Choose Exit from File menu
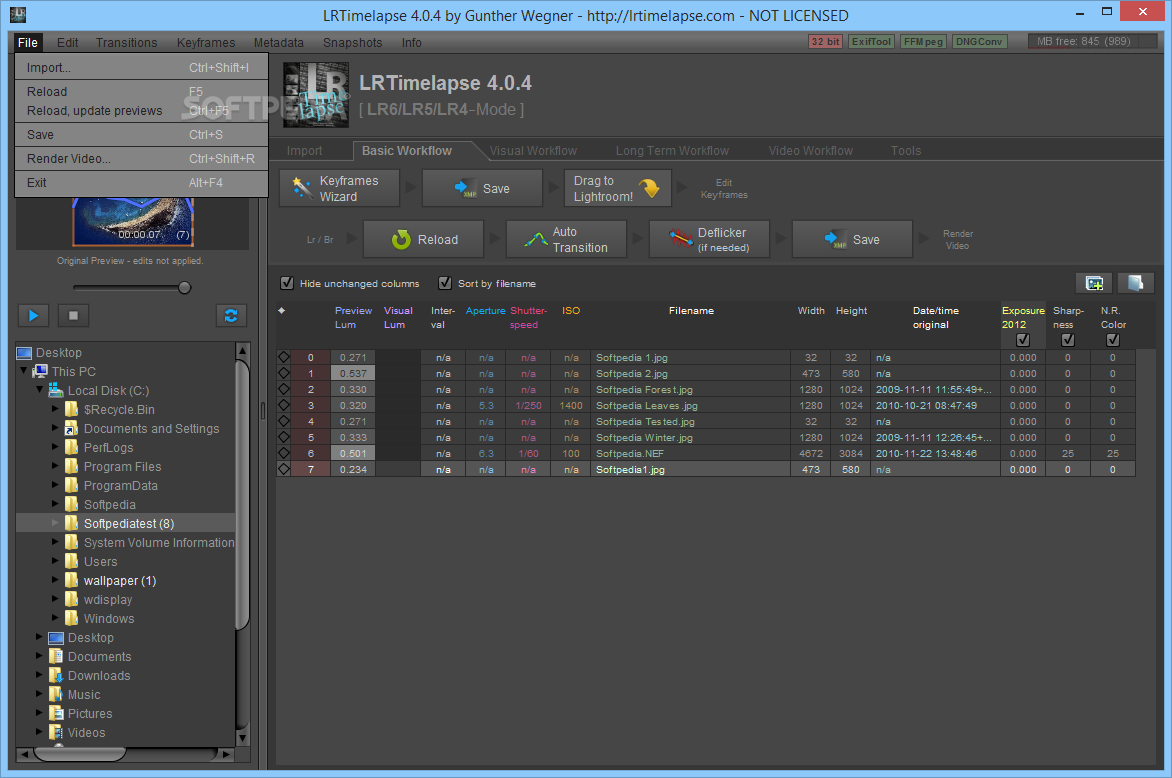 (141, 182)
